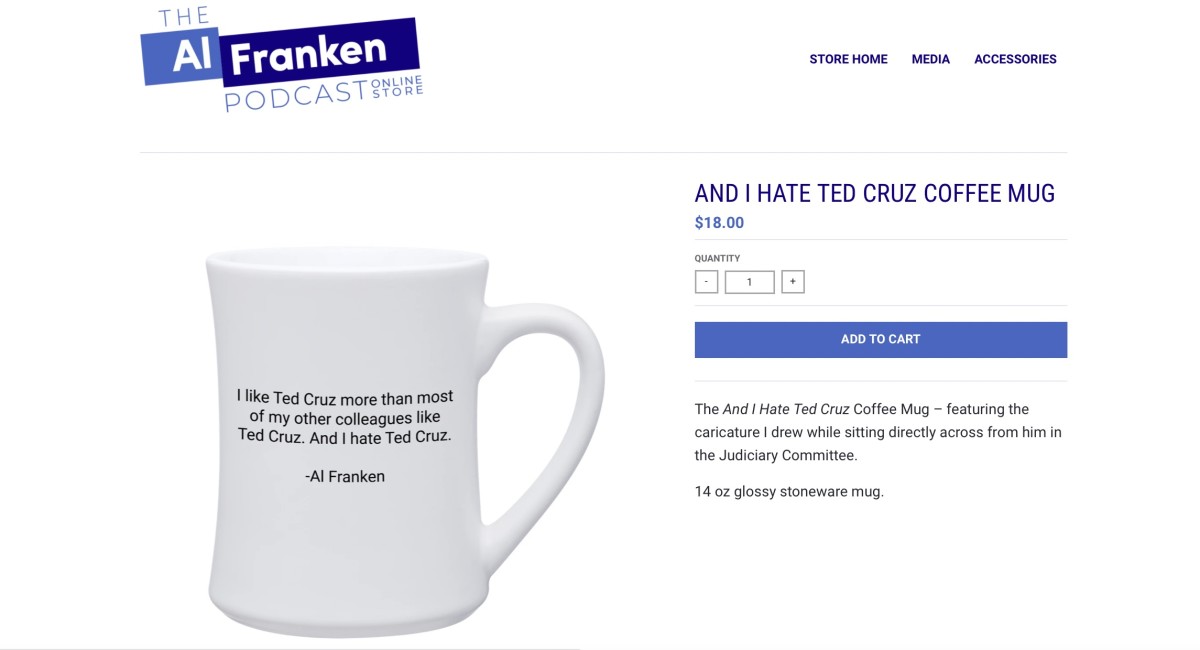This screenshot has height=650, width=1200.
Task: Click the Al Franken Podcast store logo
Action: (x=282, y=58)
